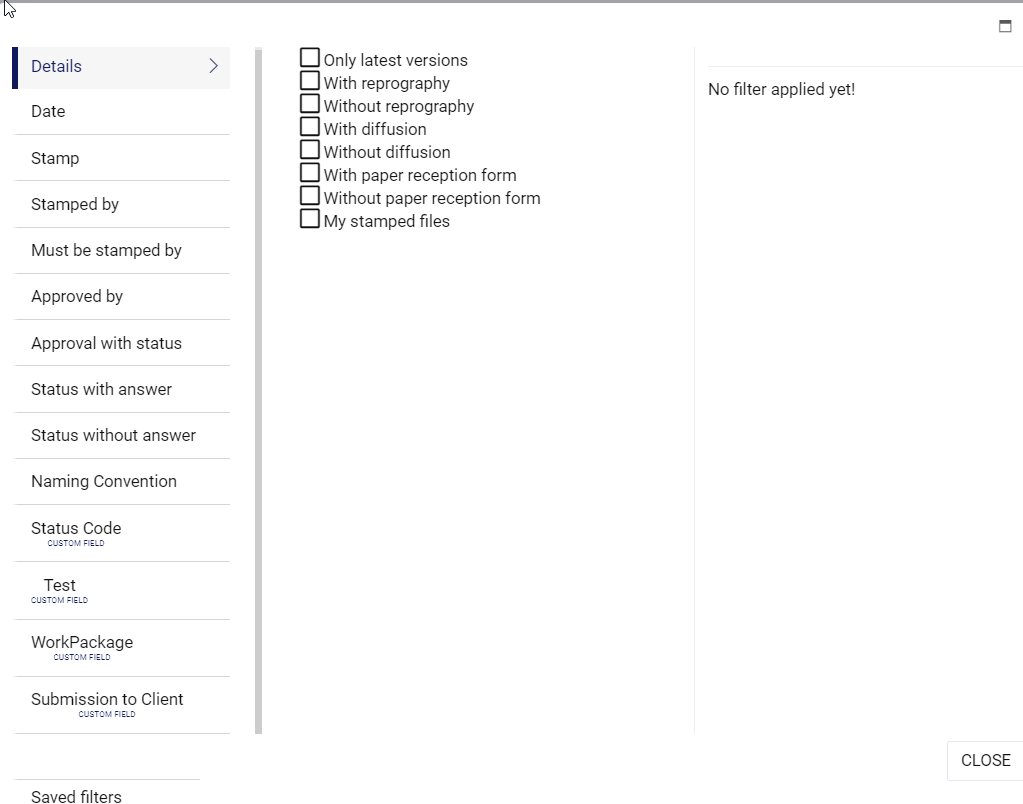
Task: Enable the With reprography checkbox
Action: pos(310,81)
